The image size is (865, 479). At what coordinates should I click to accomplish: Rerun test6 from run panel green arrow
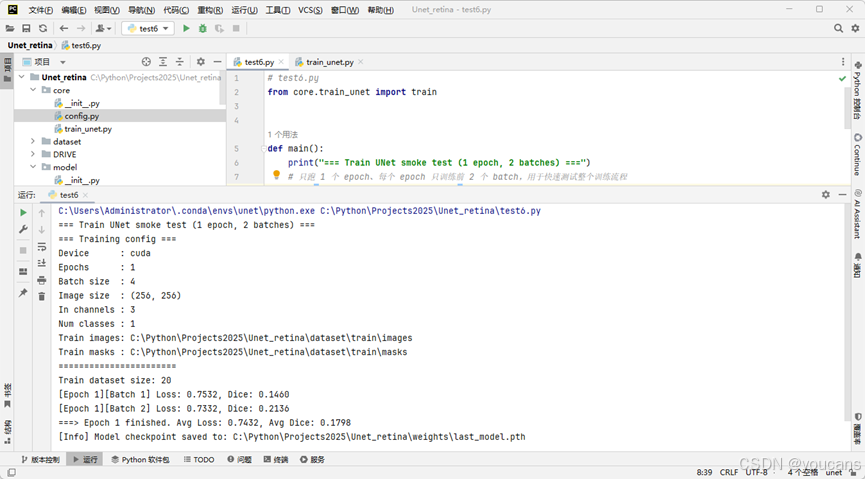point(23,212)
